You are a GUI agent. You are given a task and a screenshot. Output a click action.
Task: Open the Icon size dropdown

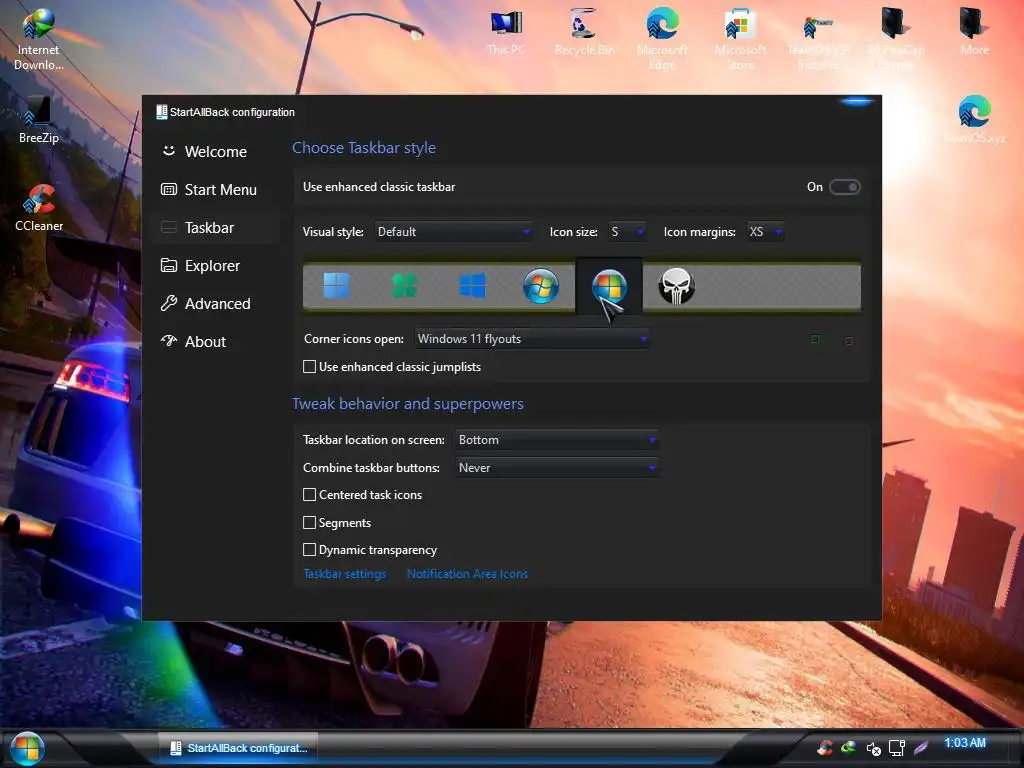(628, 232)
